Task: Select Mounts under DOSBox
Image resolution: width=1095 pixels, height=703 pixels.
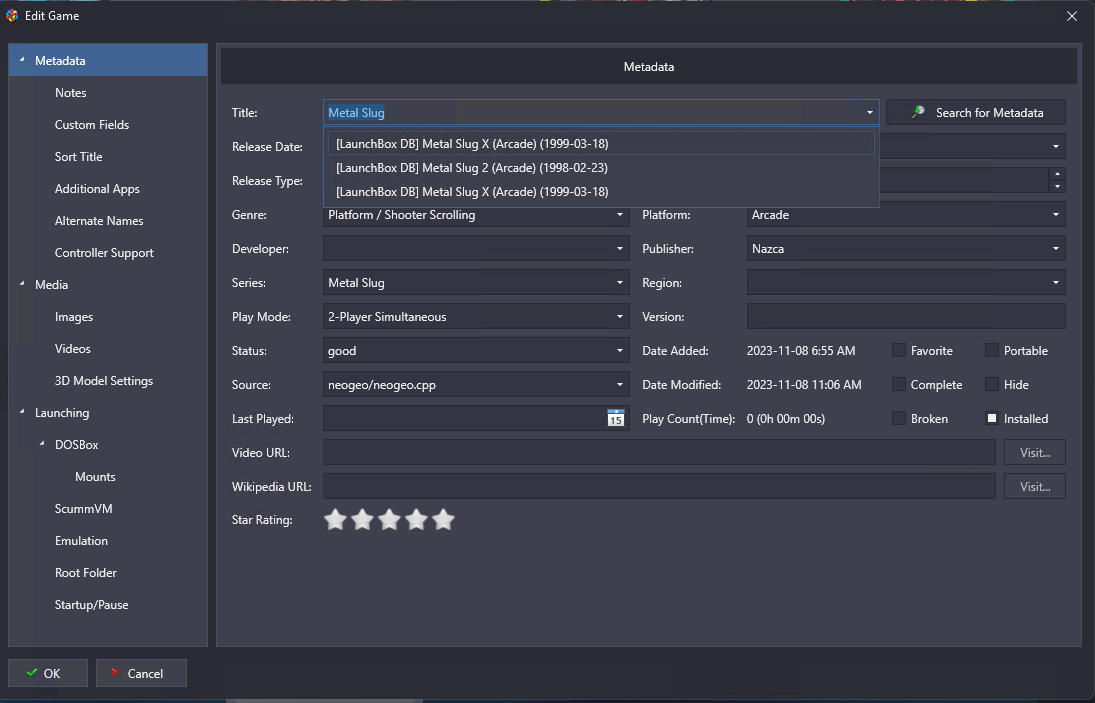Action: [95, 477]
